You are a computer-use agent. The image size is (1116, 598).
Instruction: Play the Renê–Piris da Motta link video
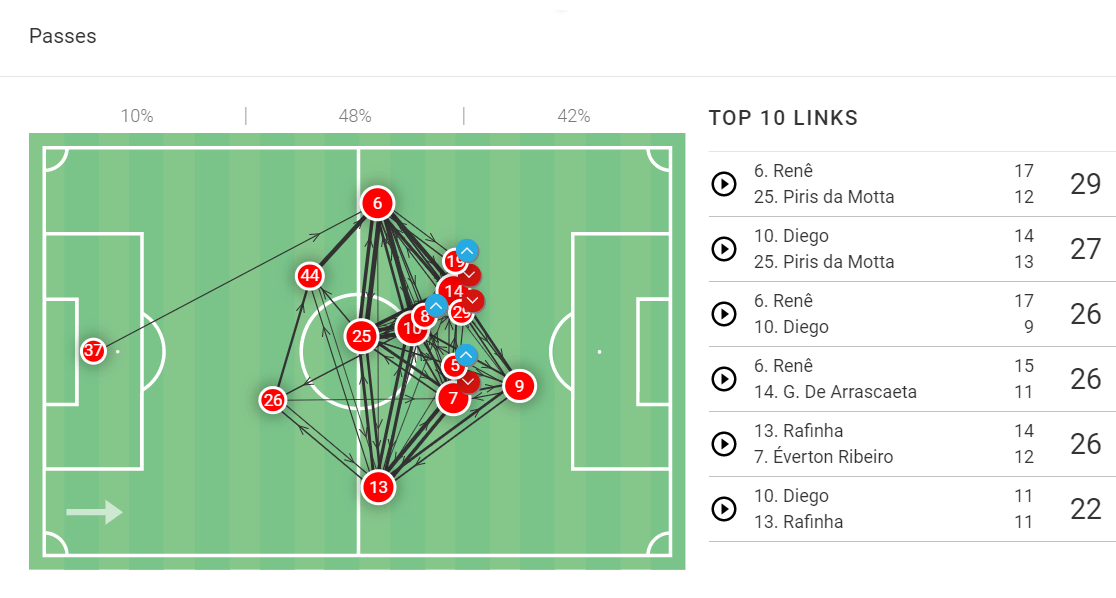pos(723,184)
